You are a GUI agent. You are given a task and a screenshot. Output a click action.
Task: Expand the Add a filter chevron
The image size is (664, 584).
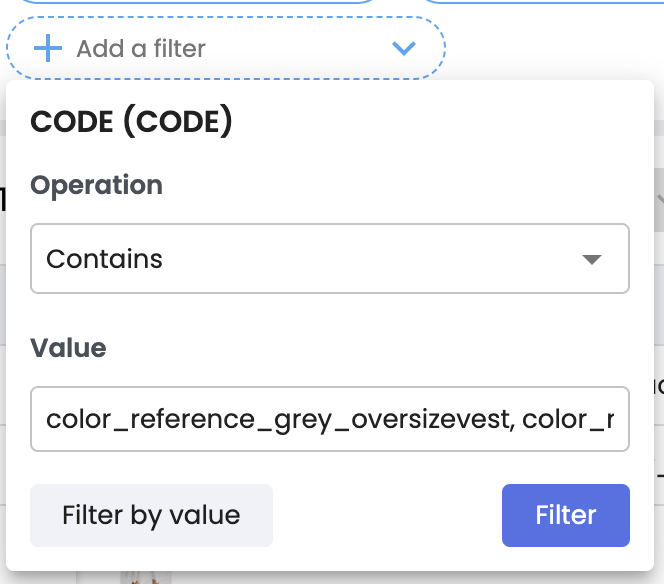point(404,48)
